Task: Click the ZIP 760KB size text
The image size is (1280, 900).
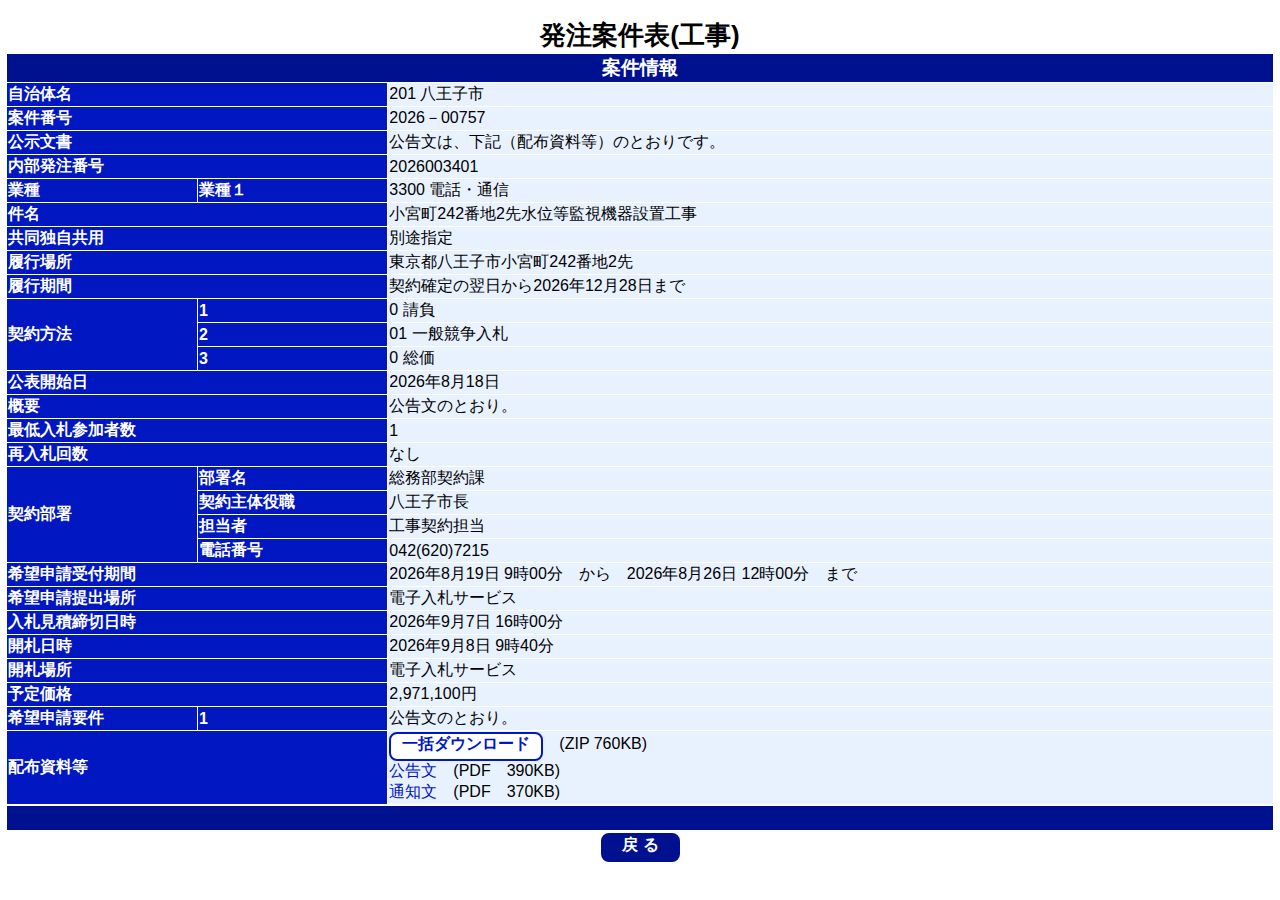Action: 603,744
